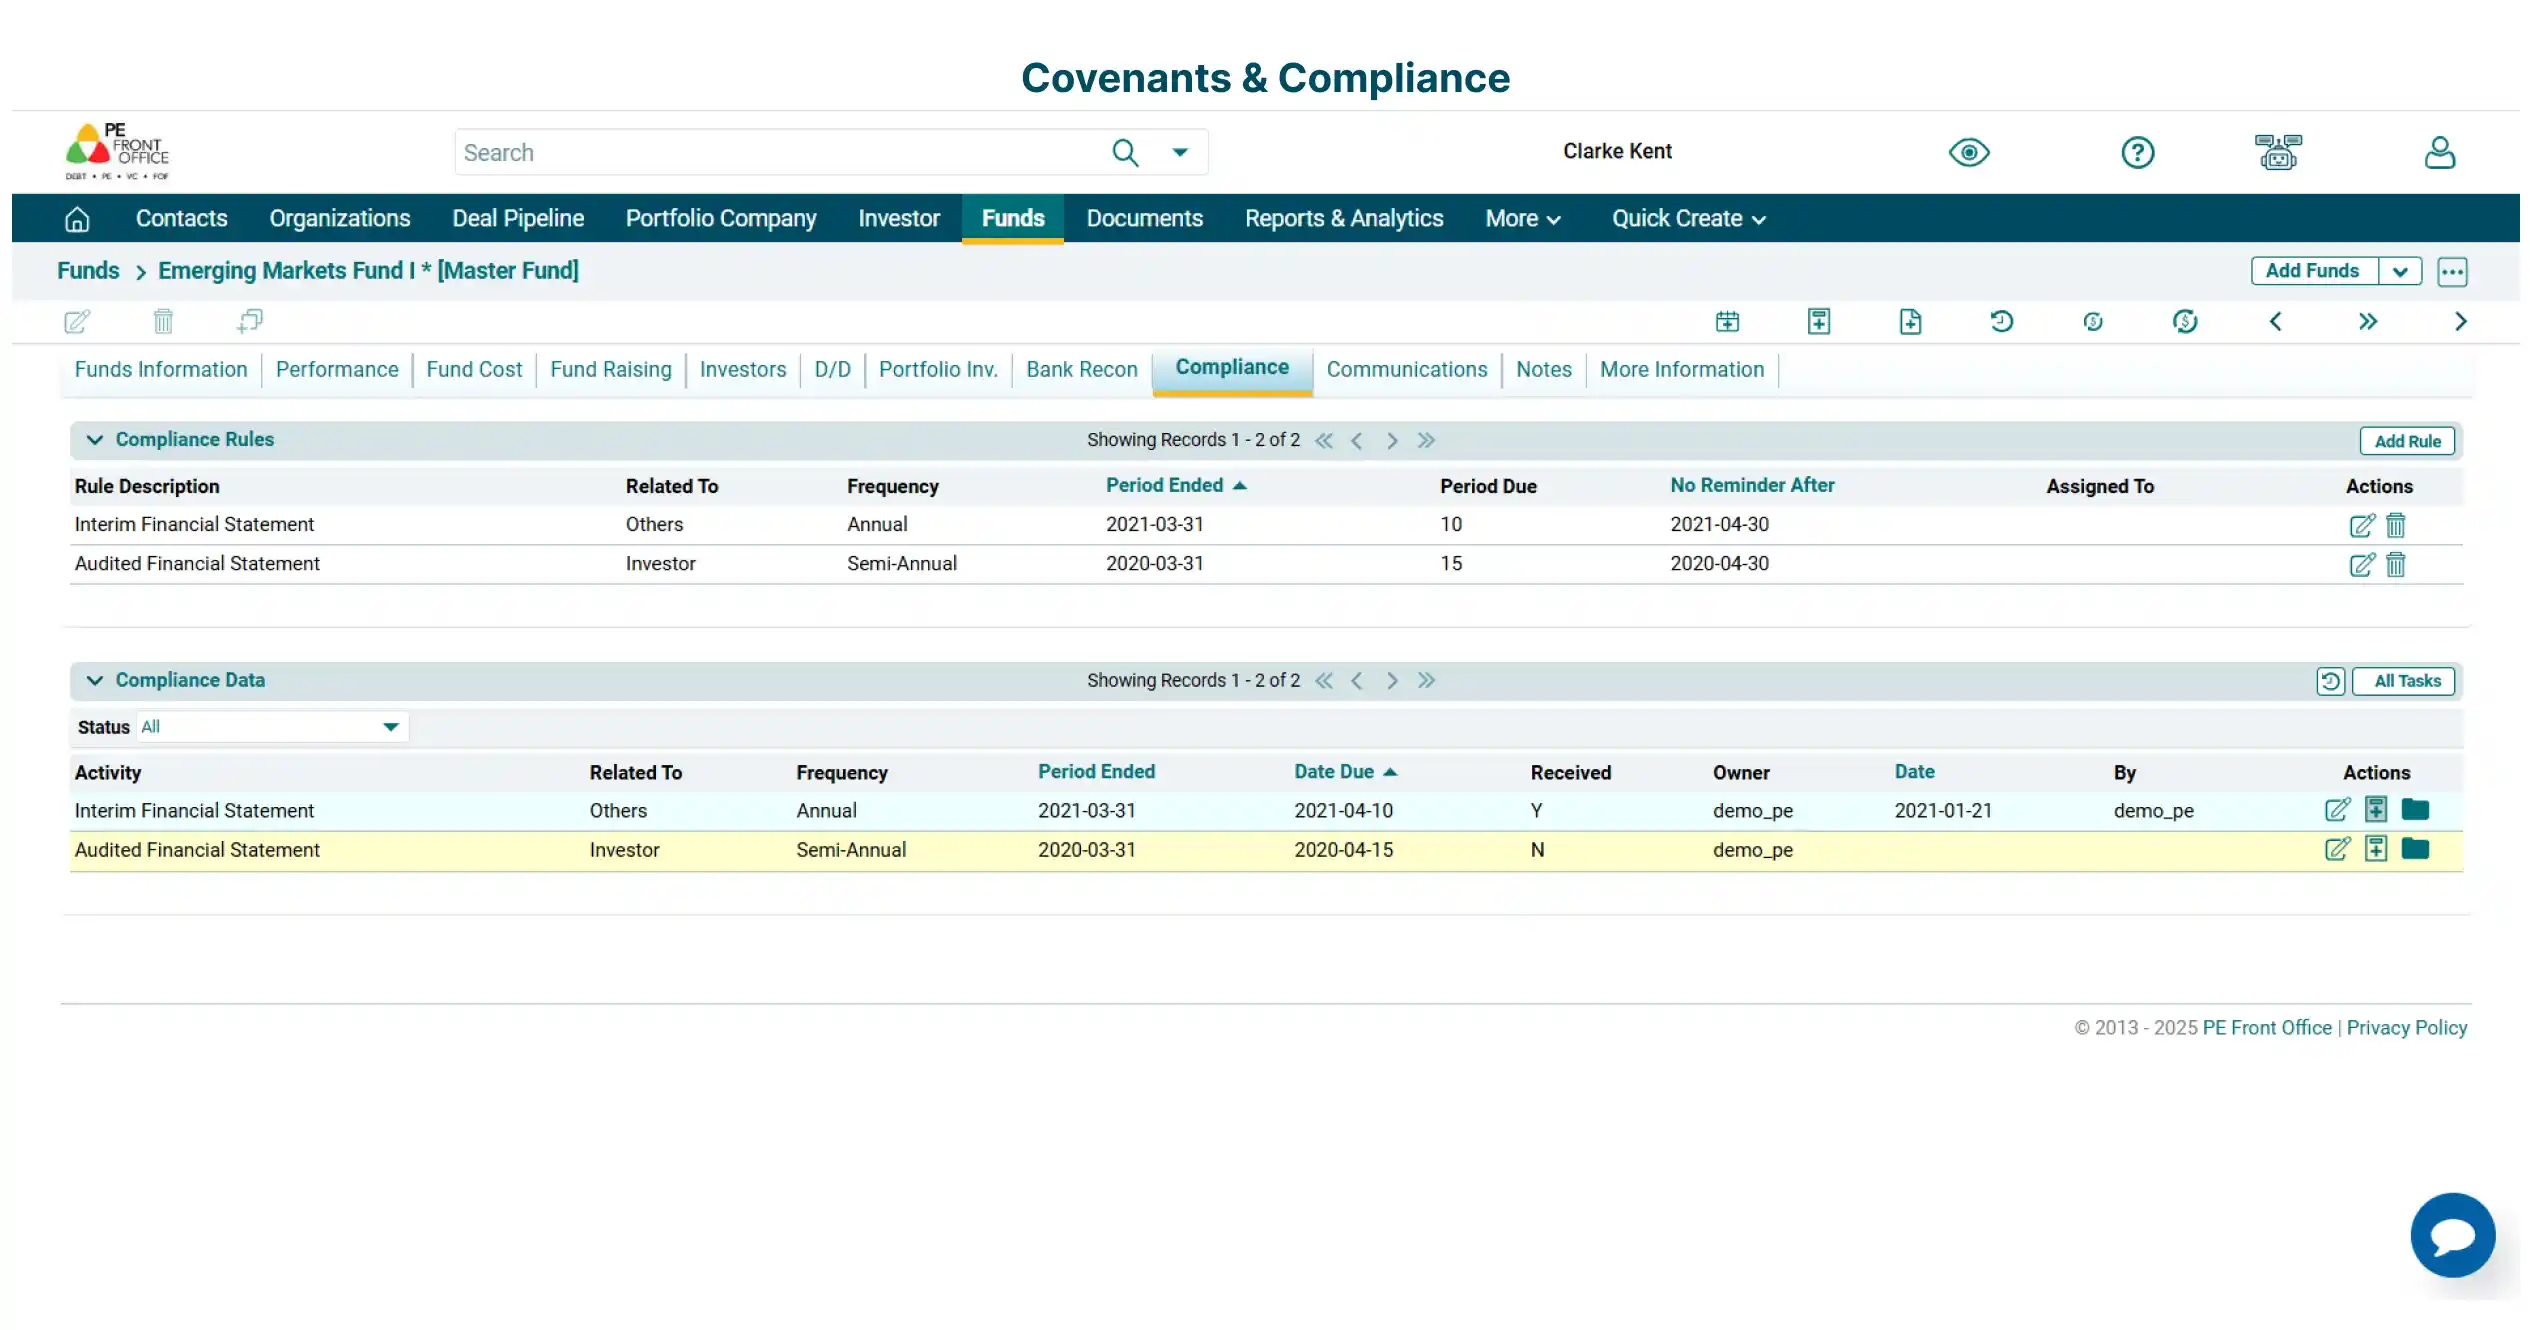This screenshot has height=1330, width=2530.
Task: Sort by Period Ended in Compliance Rules
Action: [1176, 485]
